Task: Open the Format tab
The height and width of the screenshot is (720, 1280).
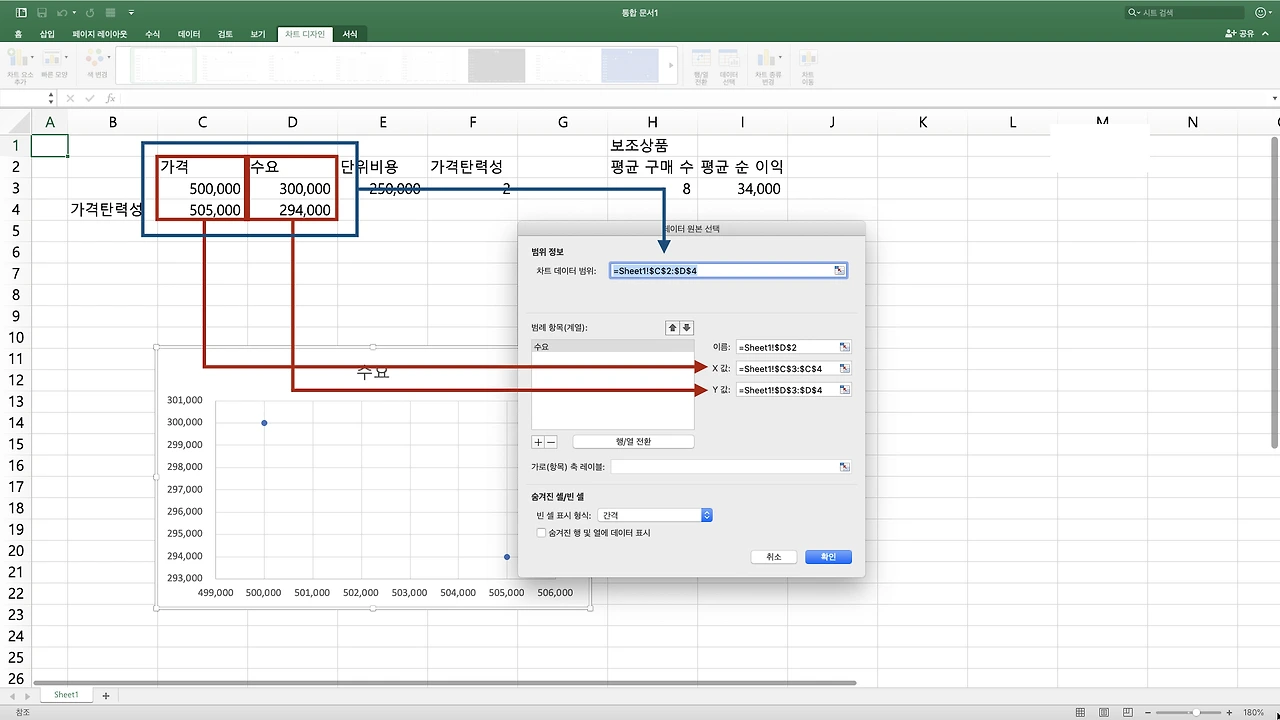Action: click(350, 34)
